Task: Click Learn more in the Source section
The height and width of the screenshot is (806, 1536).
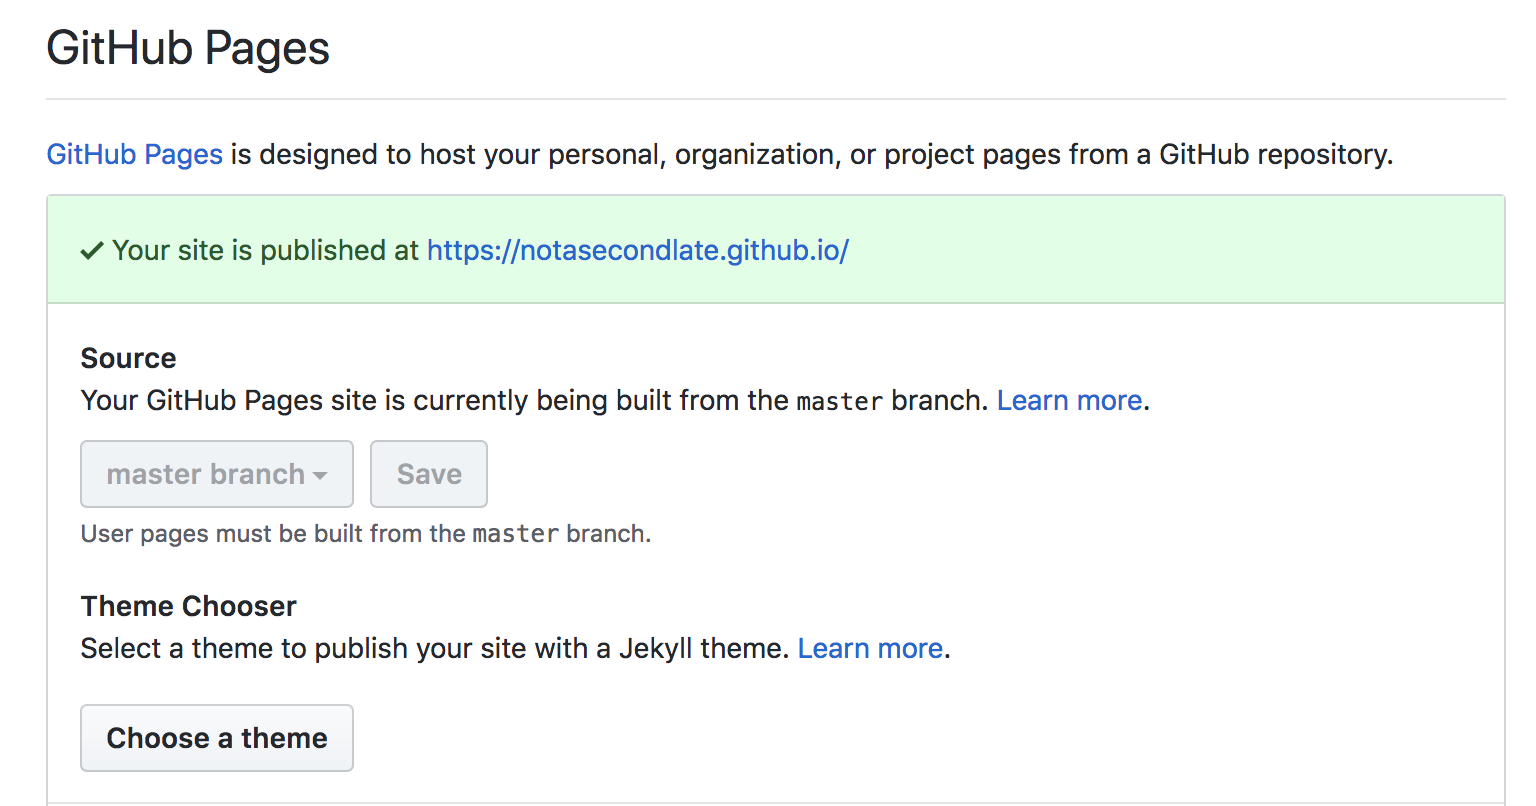Action: pos(1069,401)
